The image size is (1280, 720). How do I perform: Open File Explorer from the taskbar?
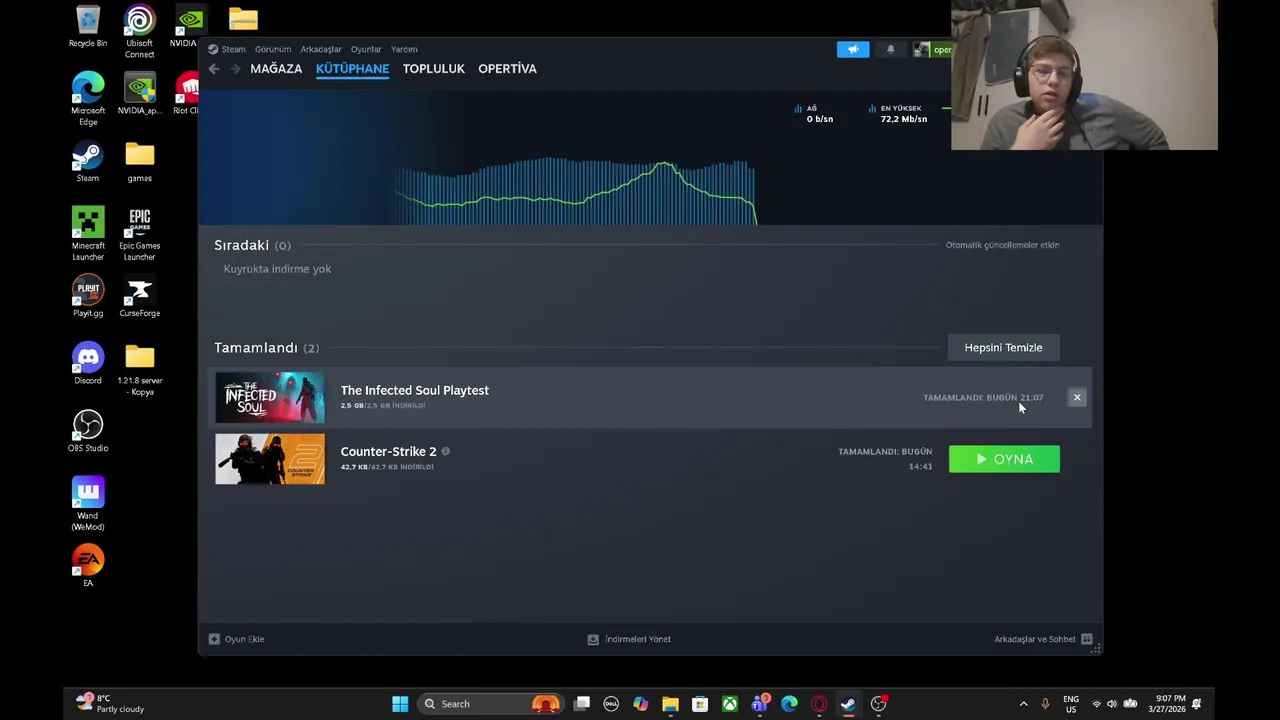[670, 704]
